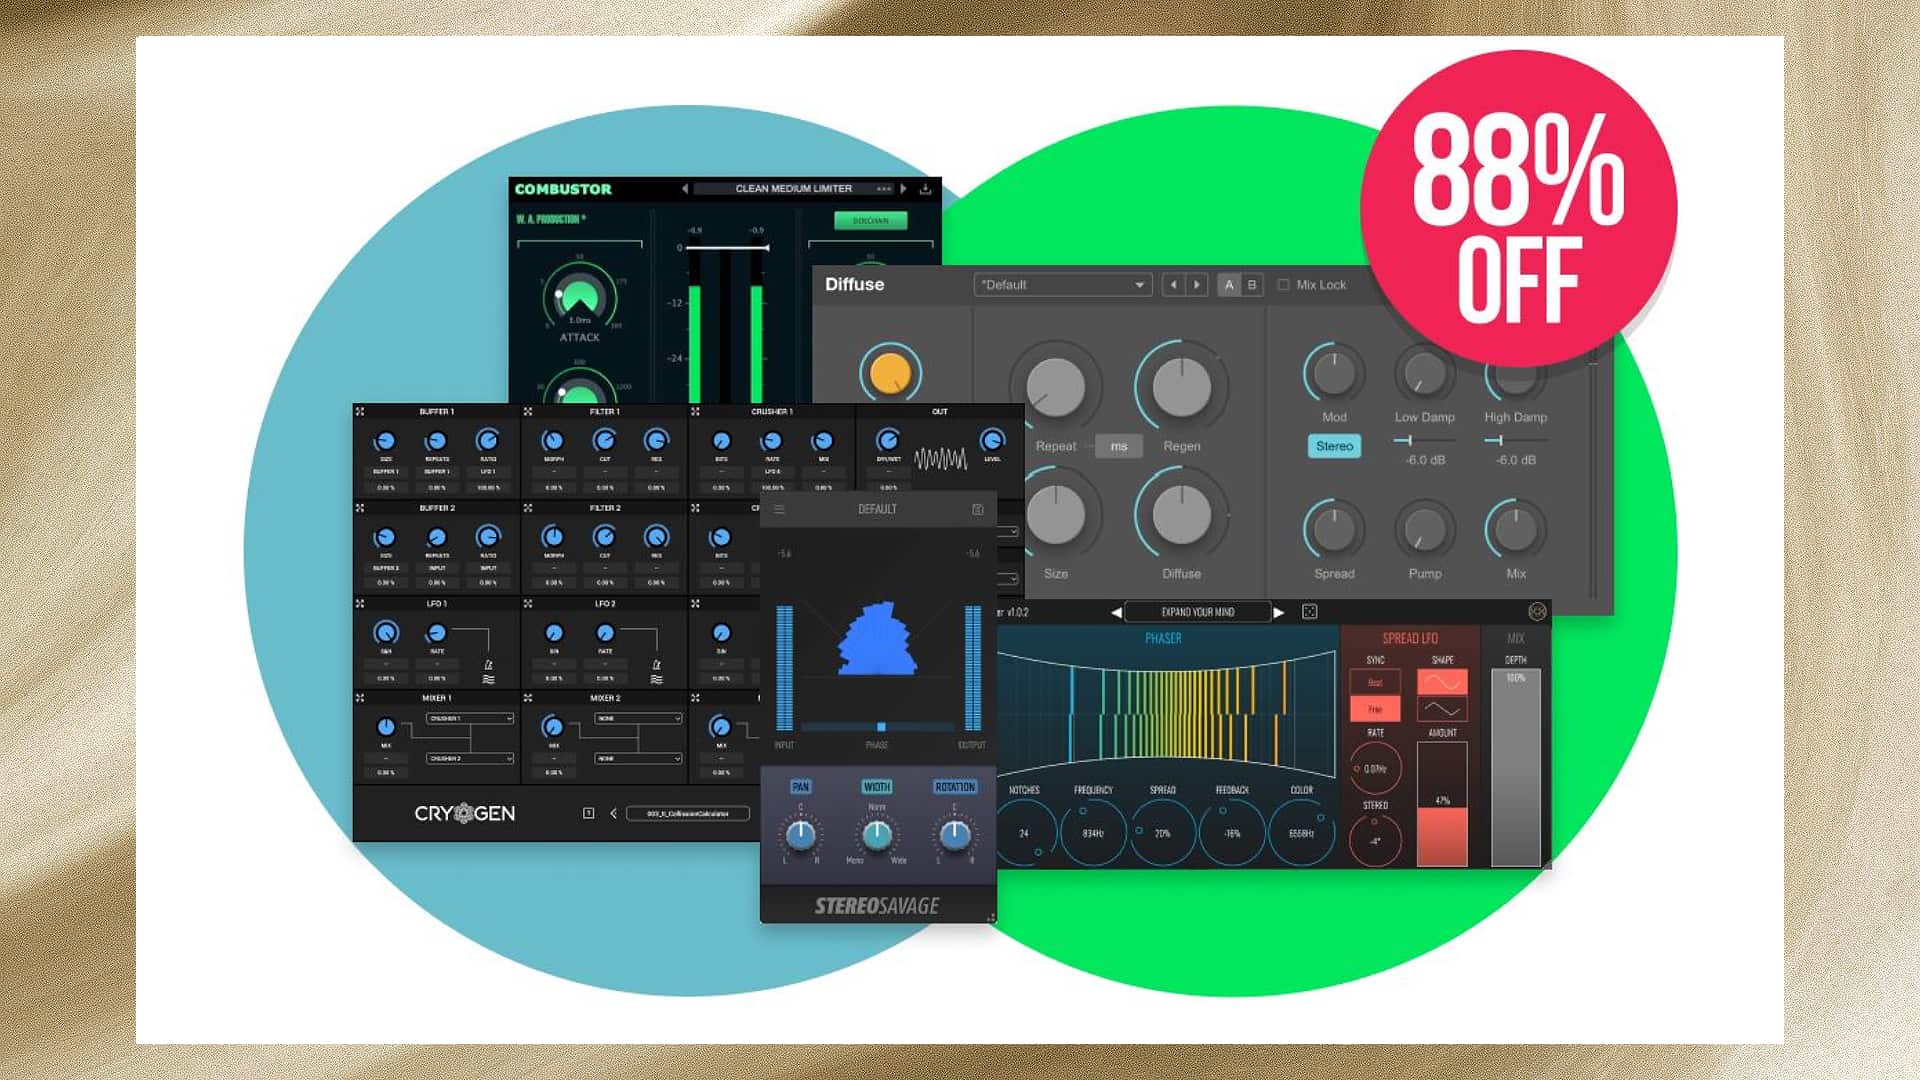Screen dimensions: 1920x1080
Task: Click the Buffer 1 expand icon in Cryogen
Action: pyautogui.click(x=360, y=412)
